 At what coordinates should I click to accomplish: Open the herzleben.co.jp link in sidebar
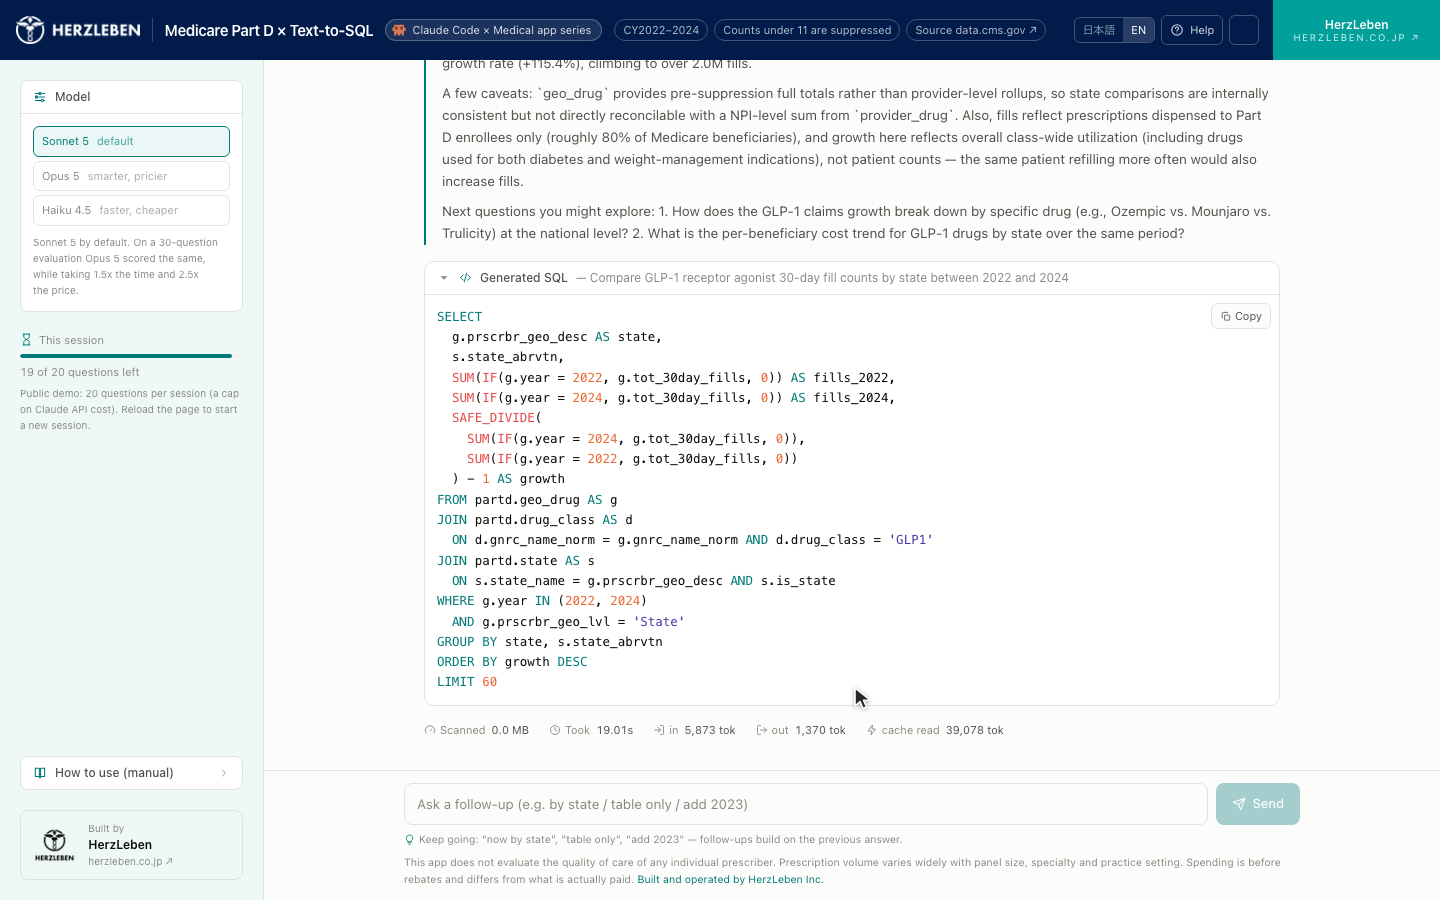click(130, 861)
